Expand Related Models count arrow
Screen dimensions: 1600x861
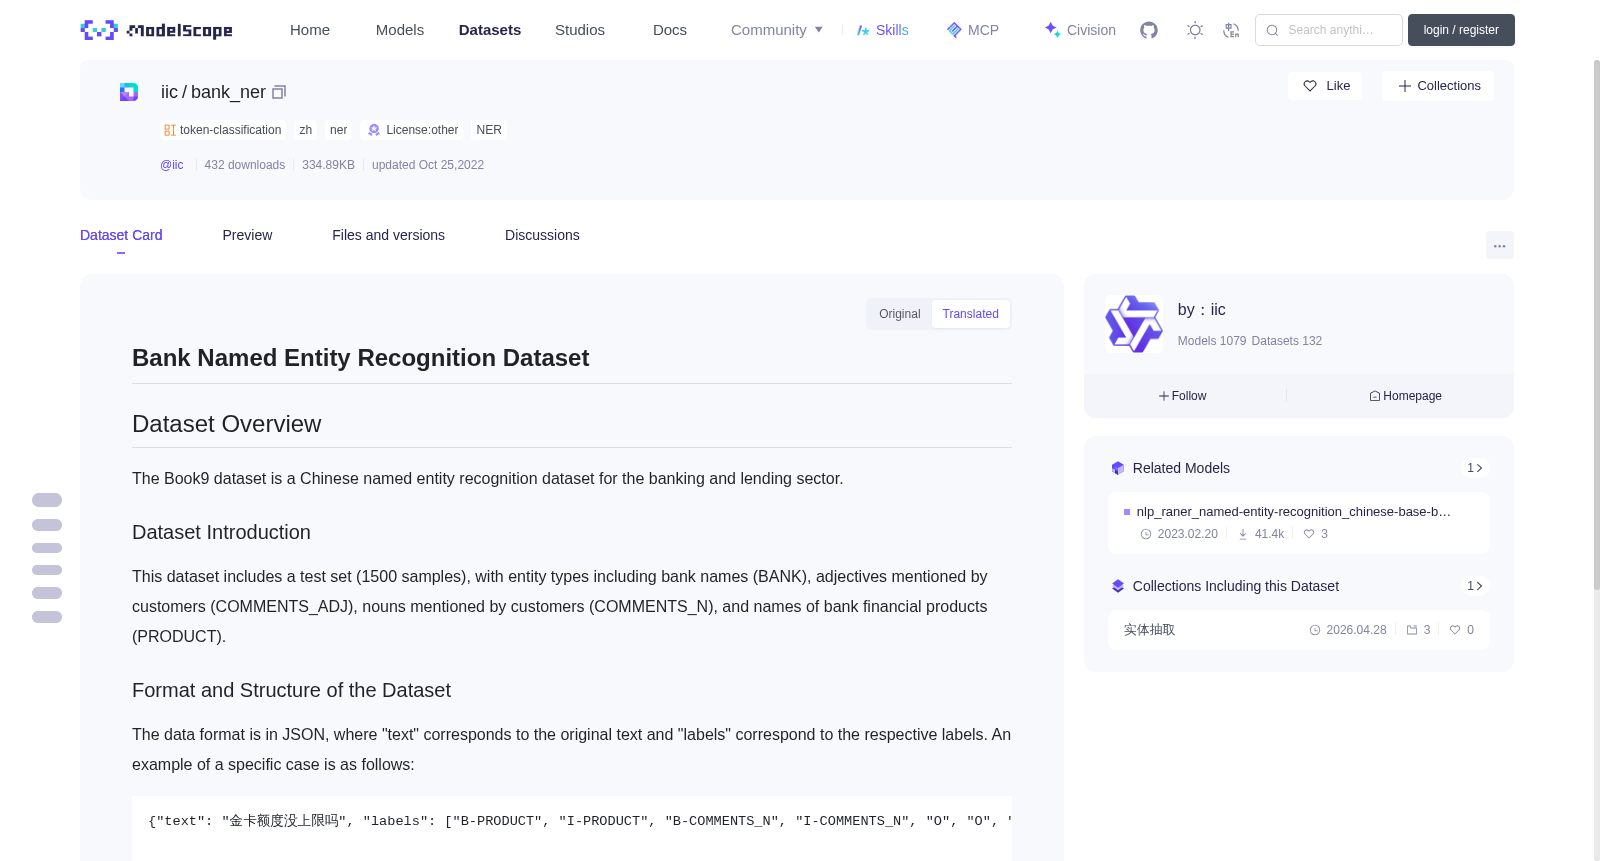1474,468
